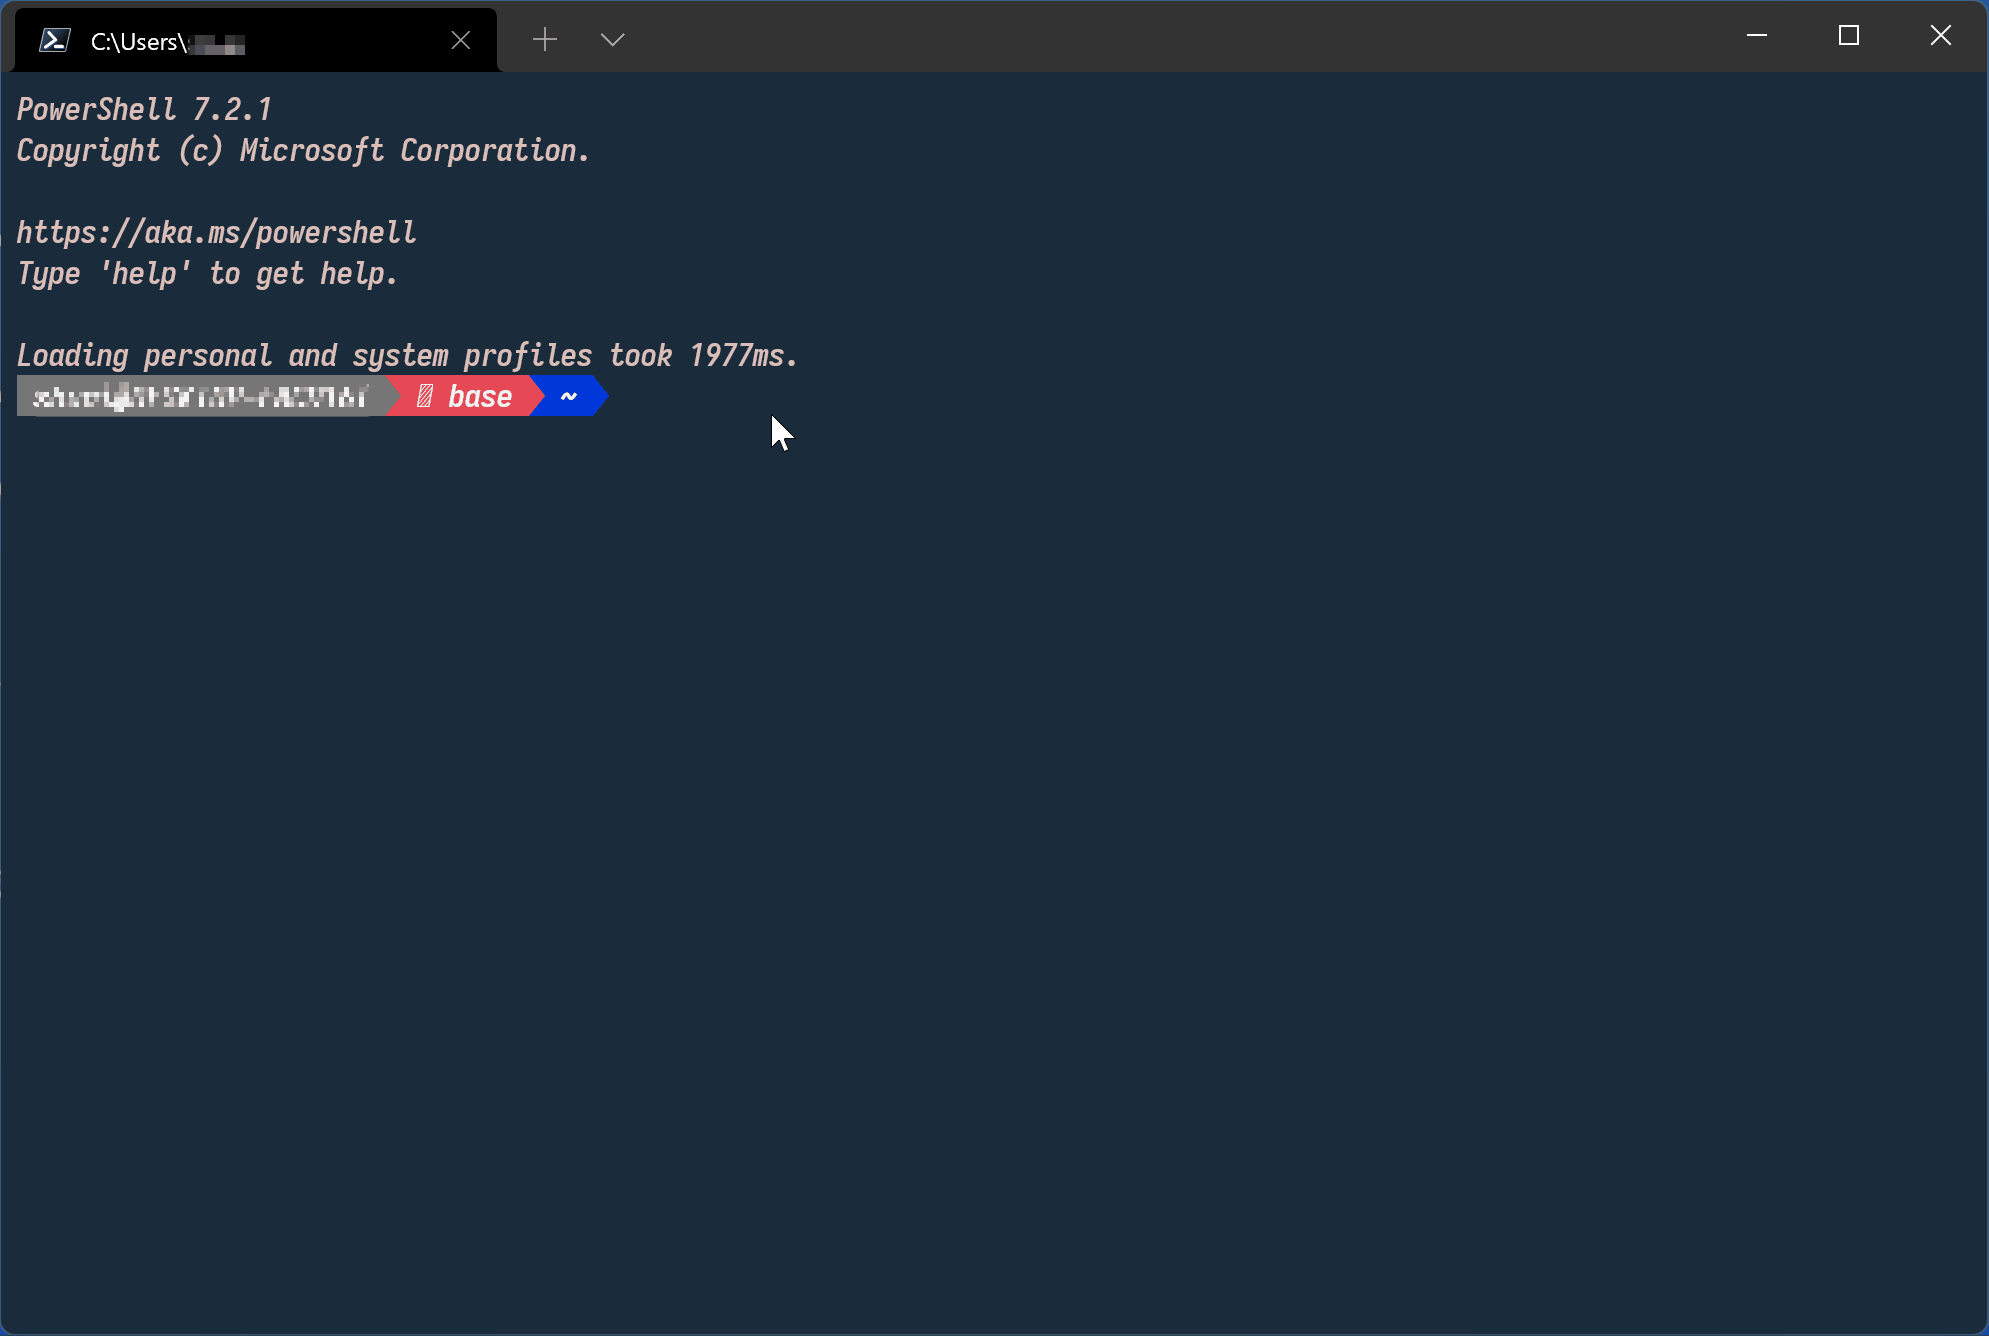
Task: Click the Microsoft Corporation copyright line
Action: coord(303,151)
